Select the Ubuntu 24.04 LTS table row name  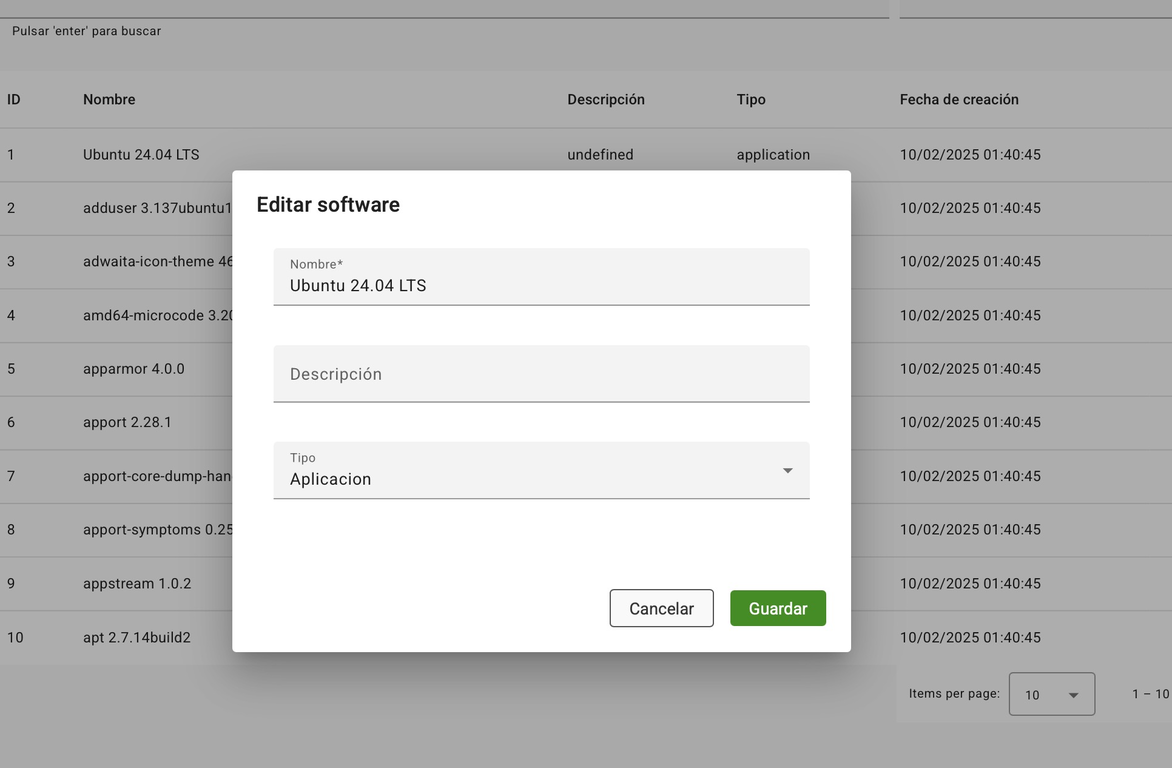[141, 155]
